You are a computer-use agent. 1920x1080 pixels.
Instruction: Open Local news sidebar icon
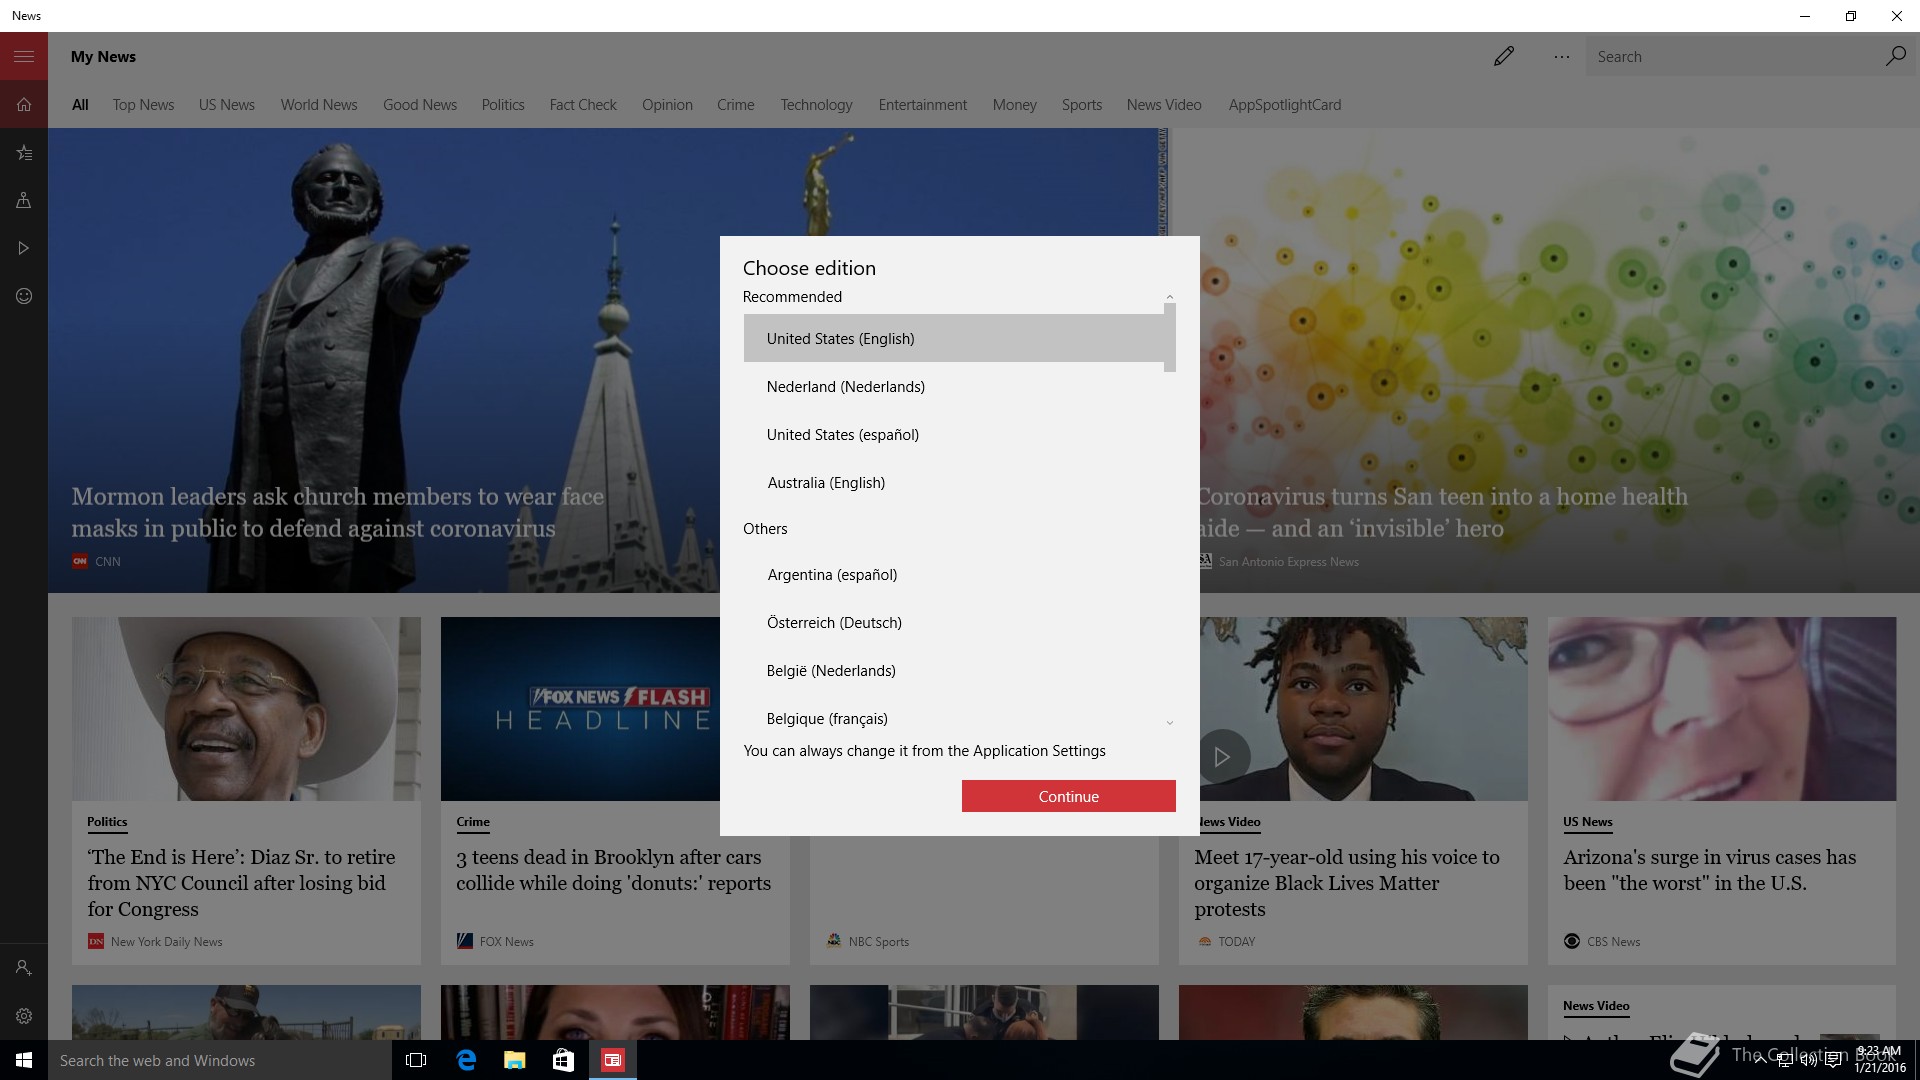coord(24,200)
